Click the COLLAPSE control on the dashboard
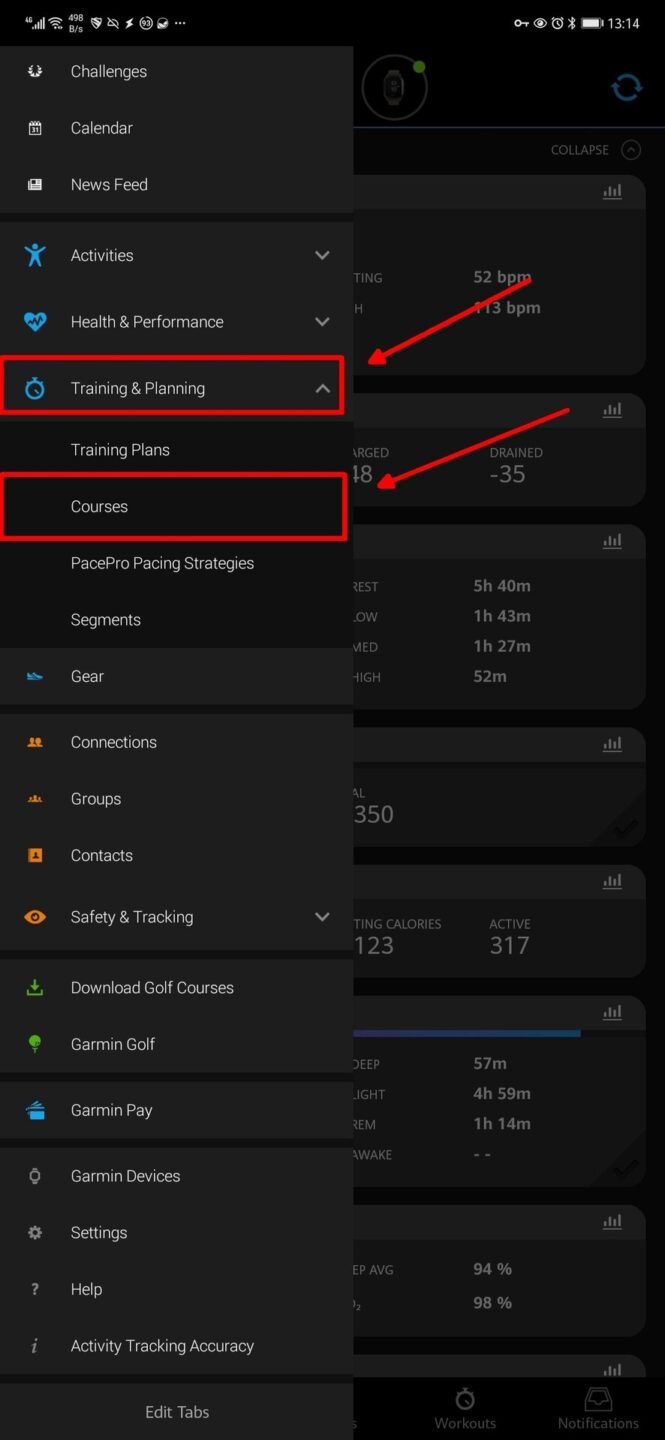This screenshot has width=665, height=1440. [594, 150]
